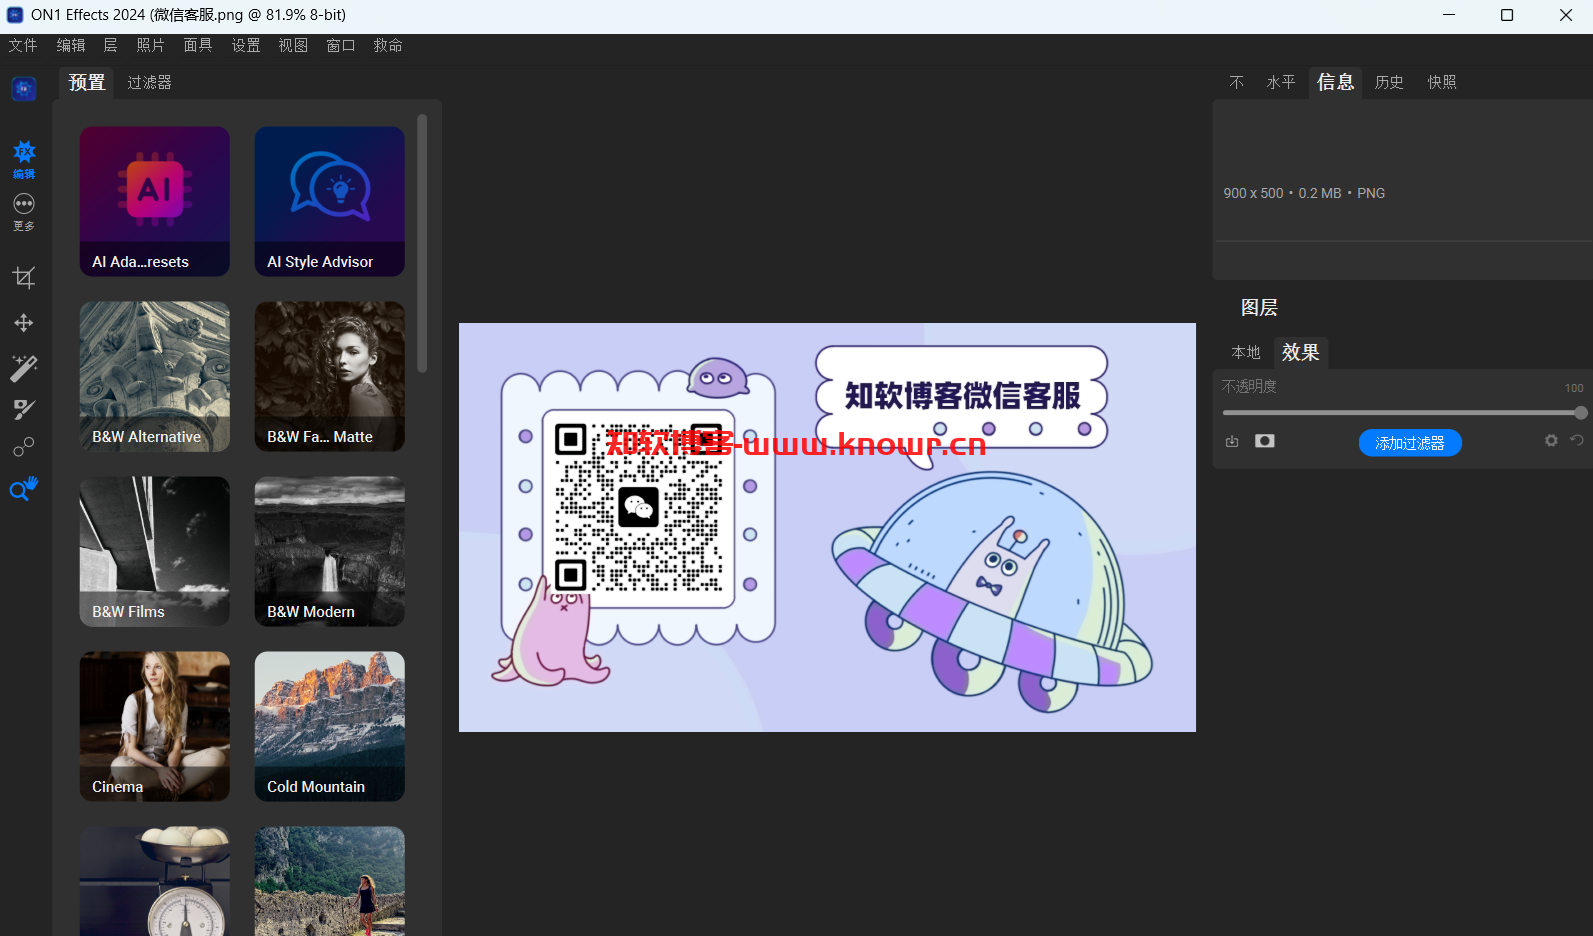Open the 视图 menu
Viewport: 1593px width, 936px height.
(293, 45)
